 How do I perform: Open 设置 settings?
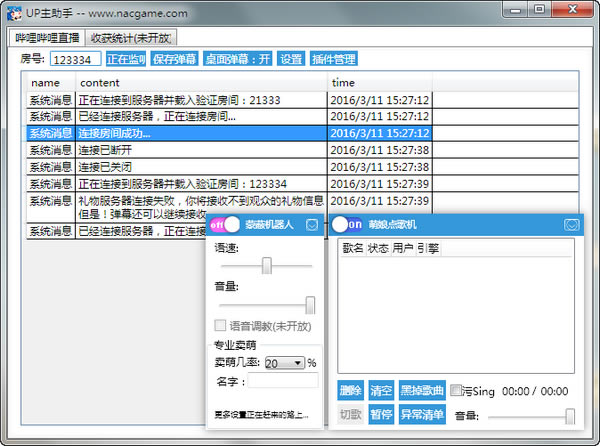click(x=291, y=60)
